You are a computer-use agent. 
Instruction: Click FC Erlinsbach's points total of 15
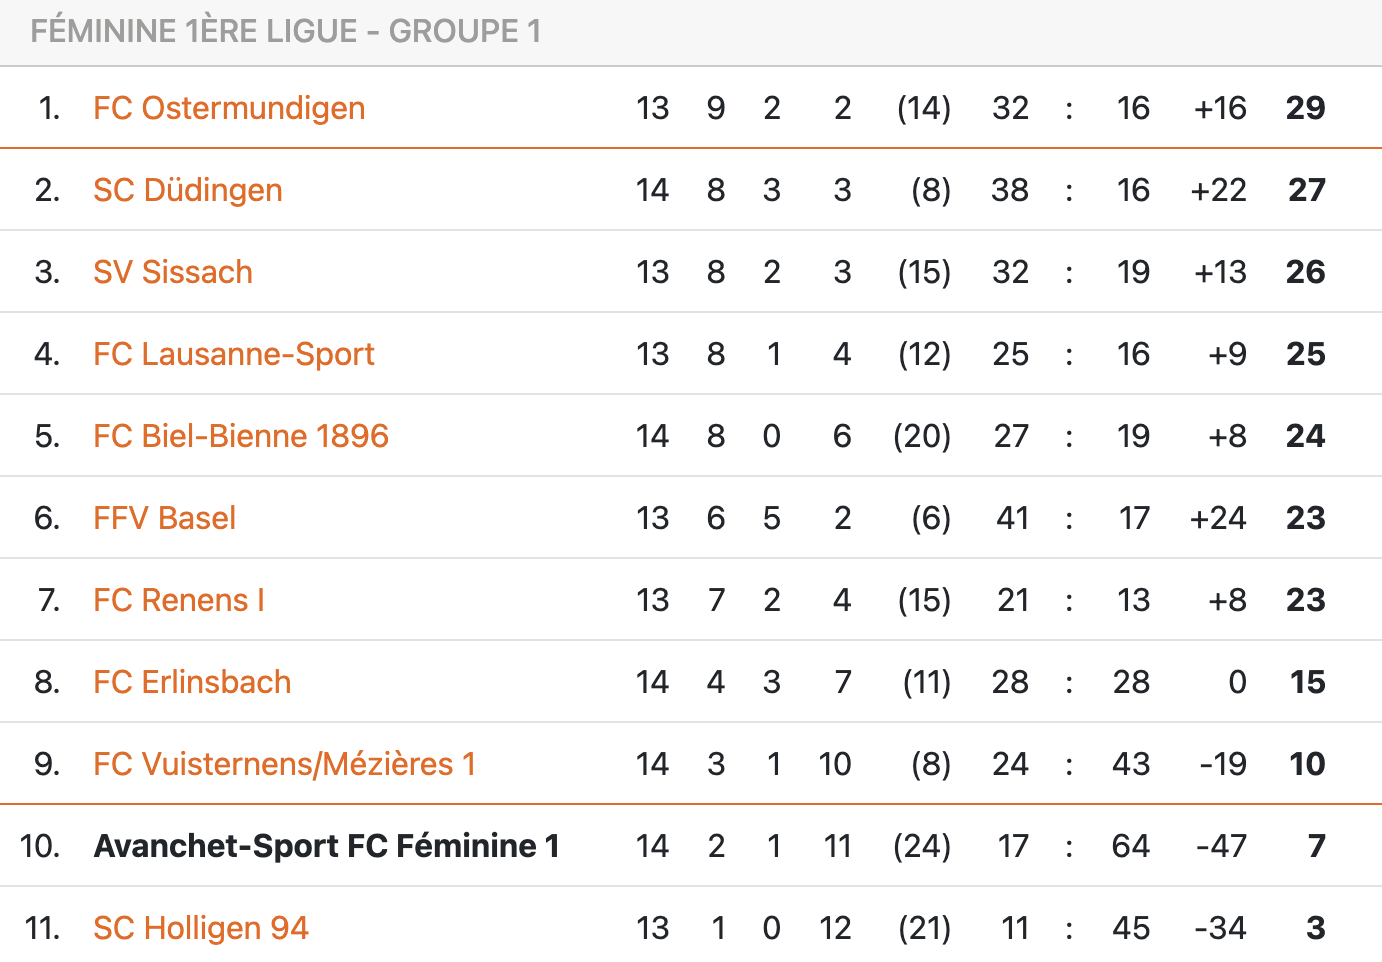pyautogui.click(x=1307, y=682)
